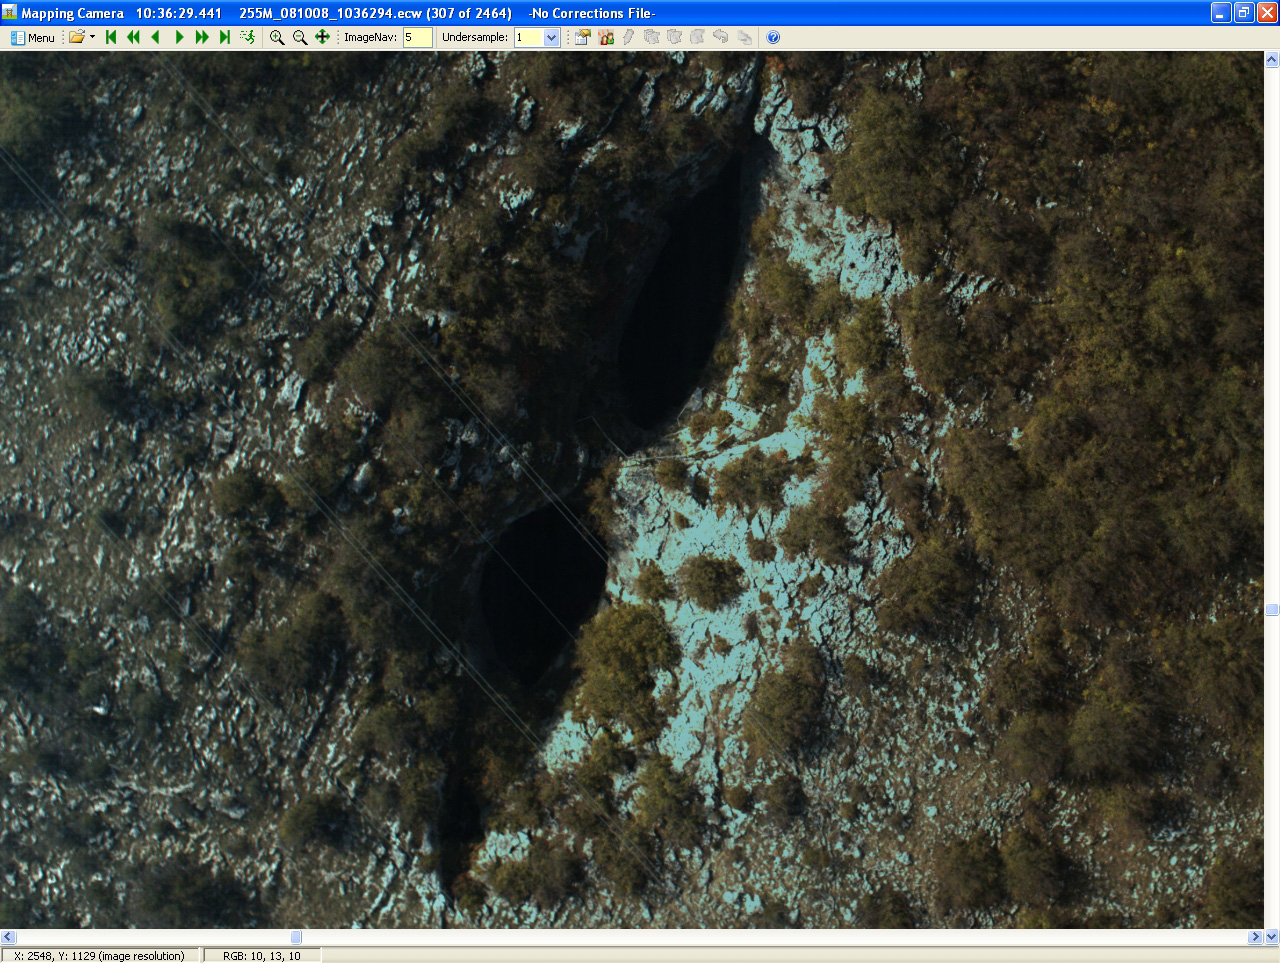Screen dimensions: 1280x963
Task: Open the blue help question icon
Action: [x=773, y=37]
